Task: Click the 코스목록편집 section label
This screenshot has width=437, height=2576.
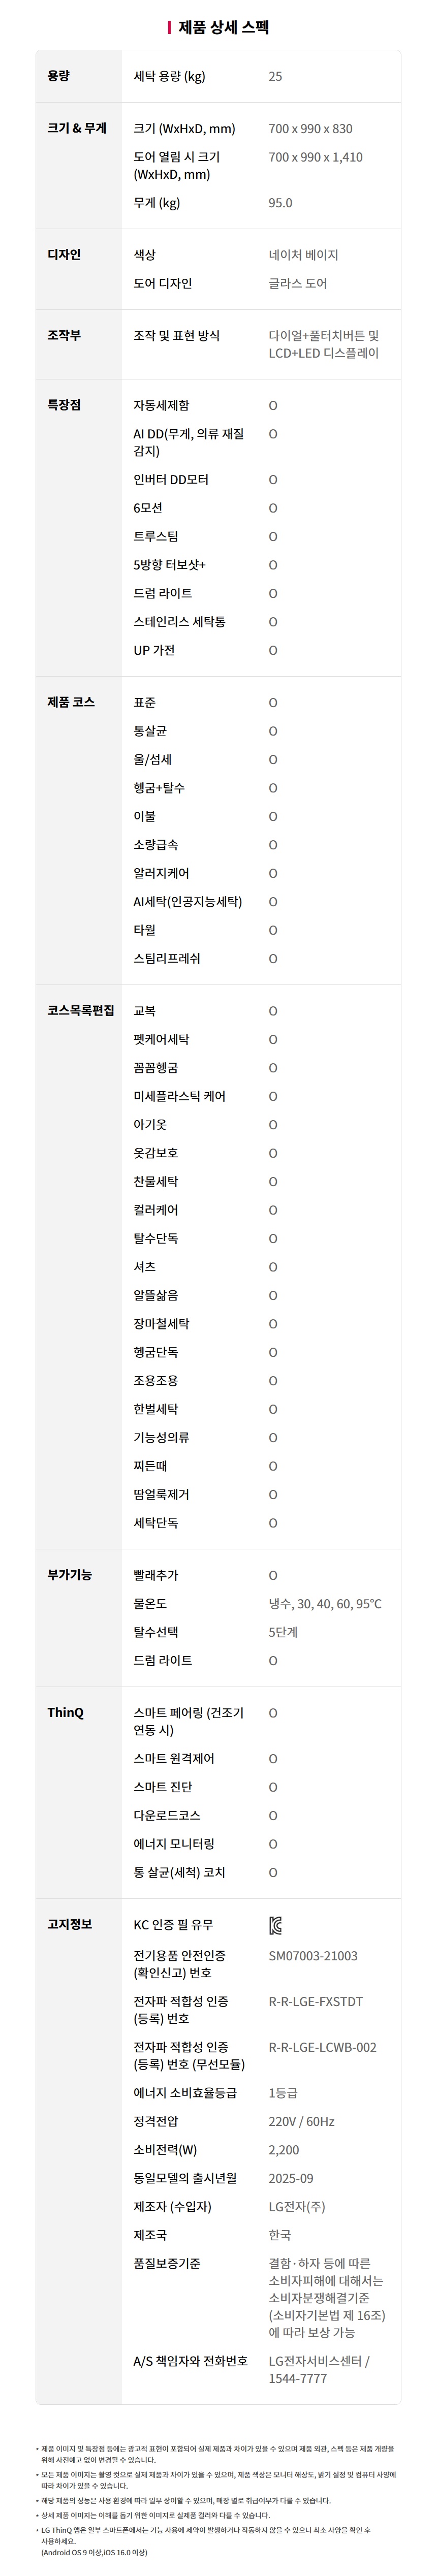Action: pyautogui.click(x=81, y=1010)
